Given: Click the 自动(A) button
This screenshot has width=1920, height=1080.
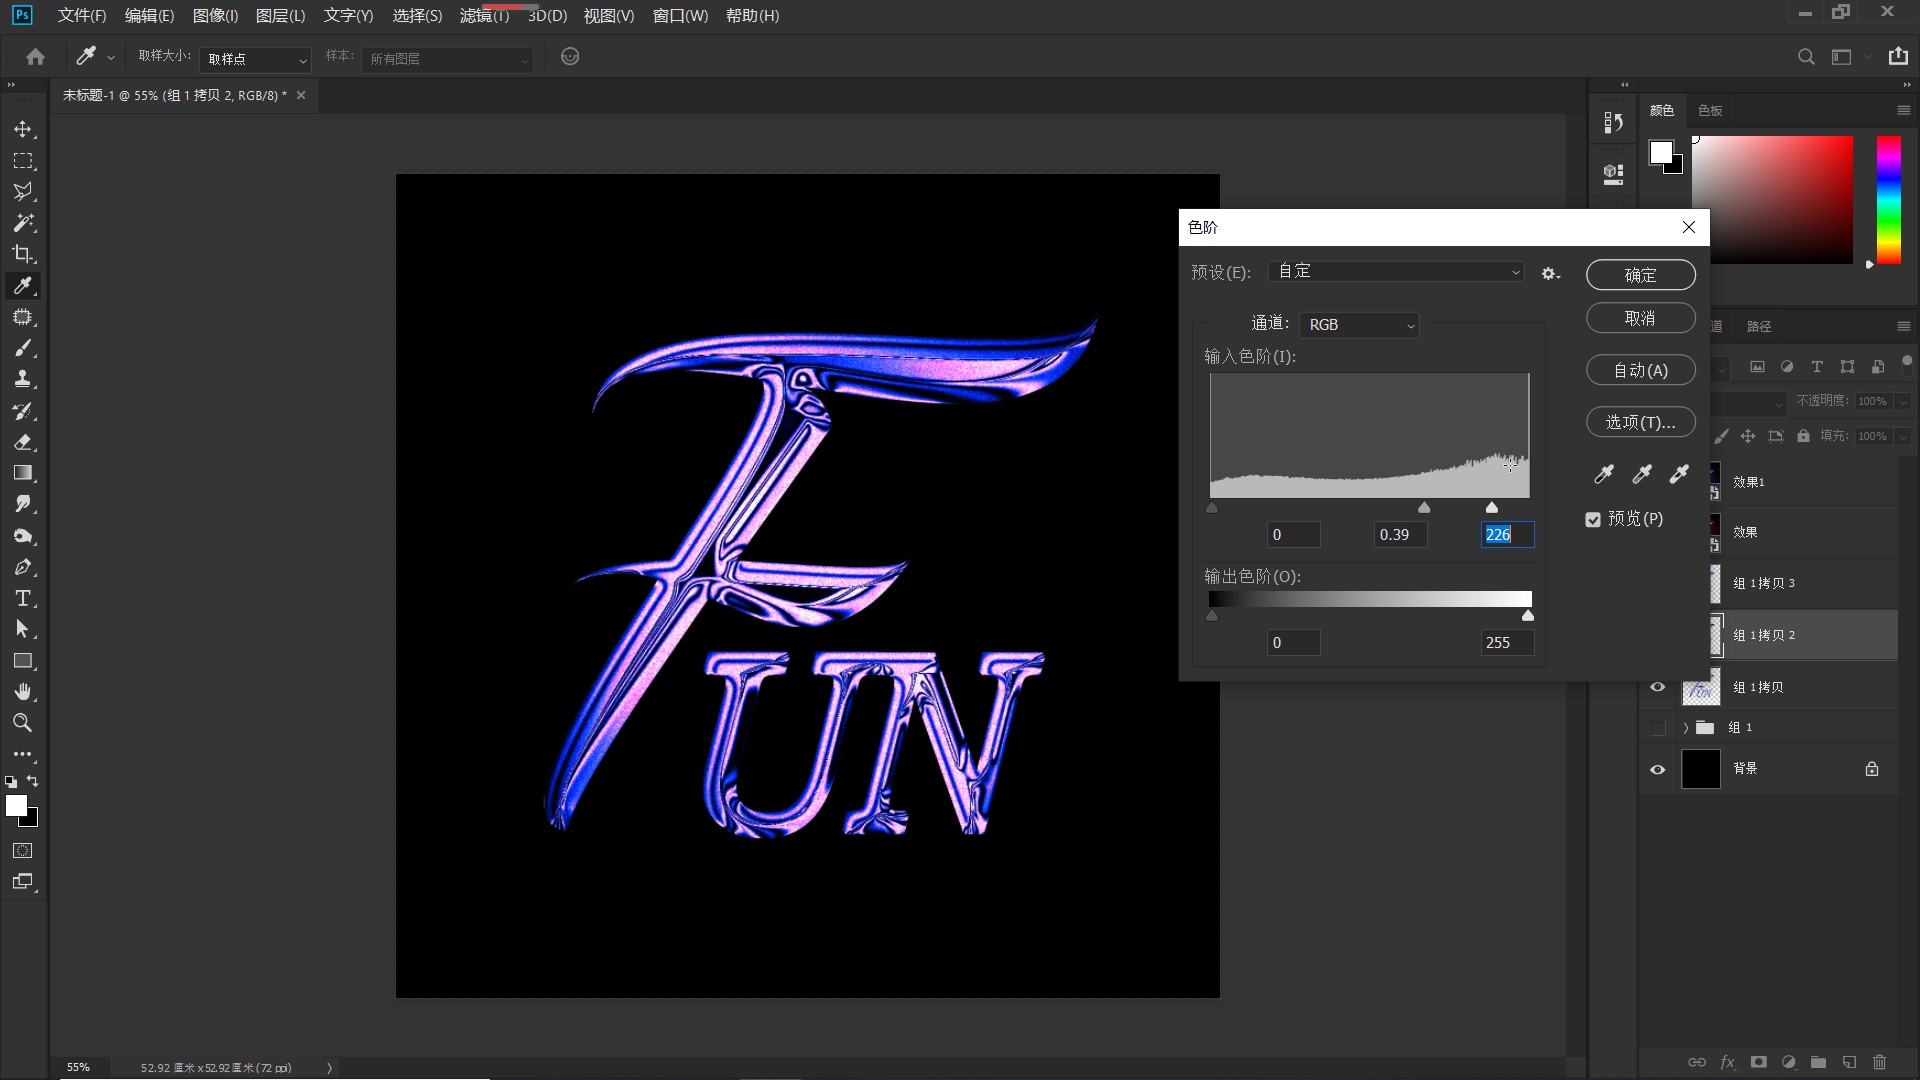Looking at the screenshot, I should point(1640,370).
